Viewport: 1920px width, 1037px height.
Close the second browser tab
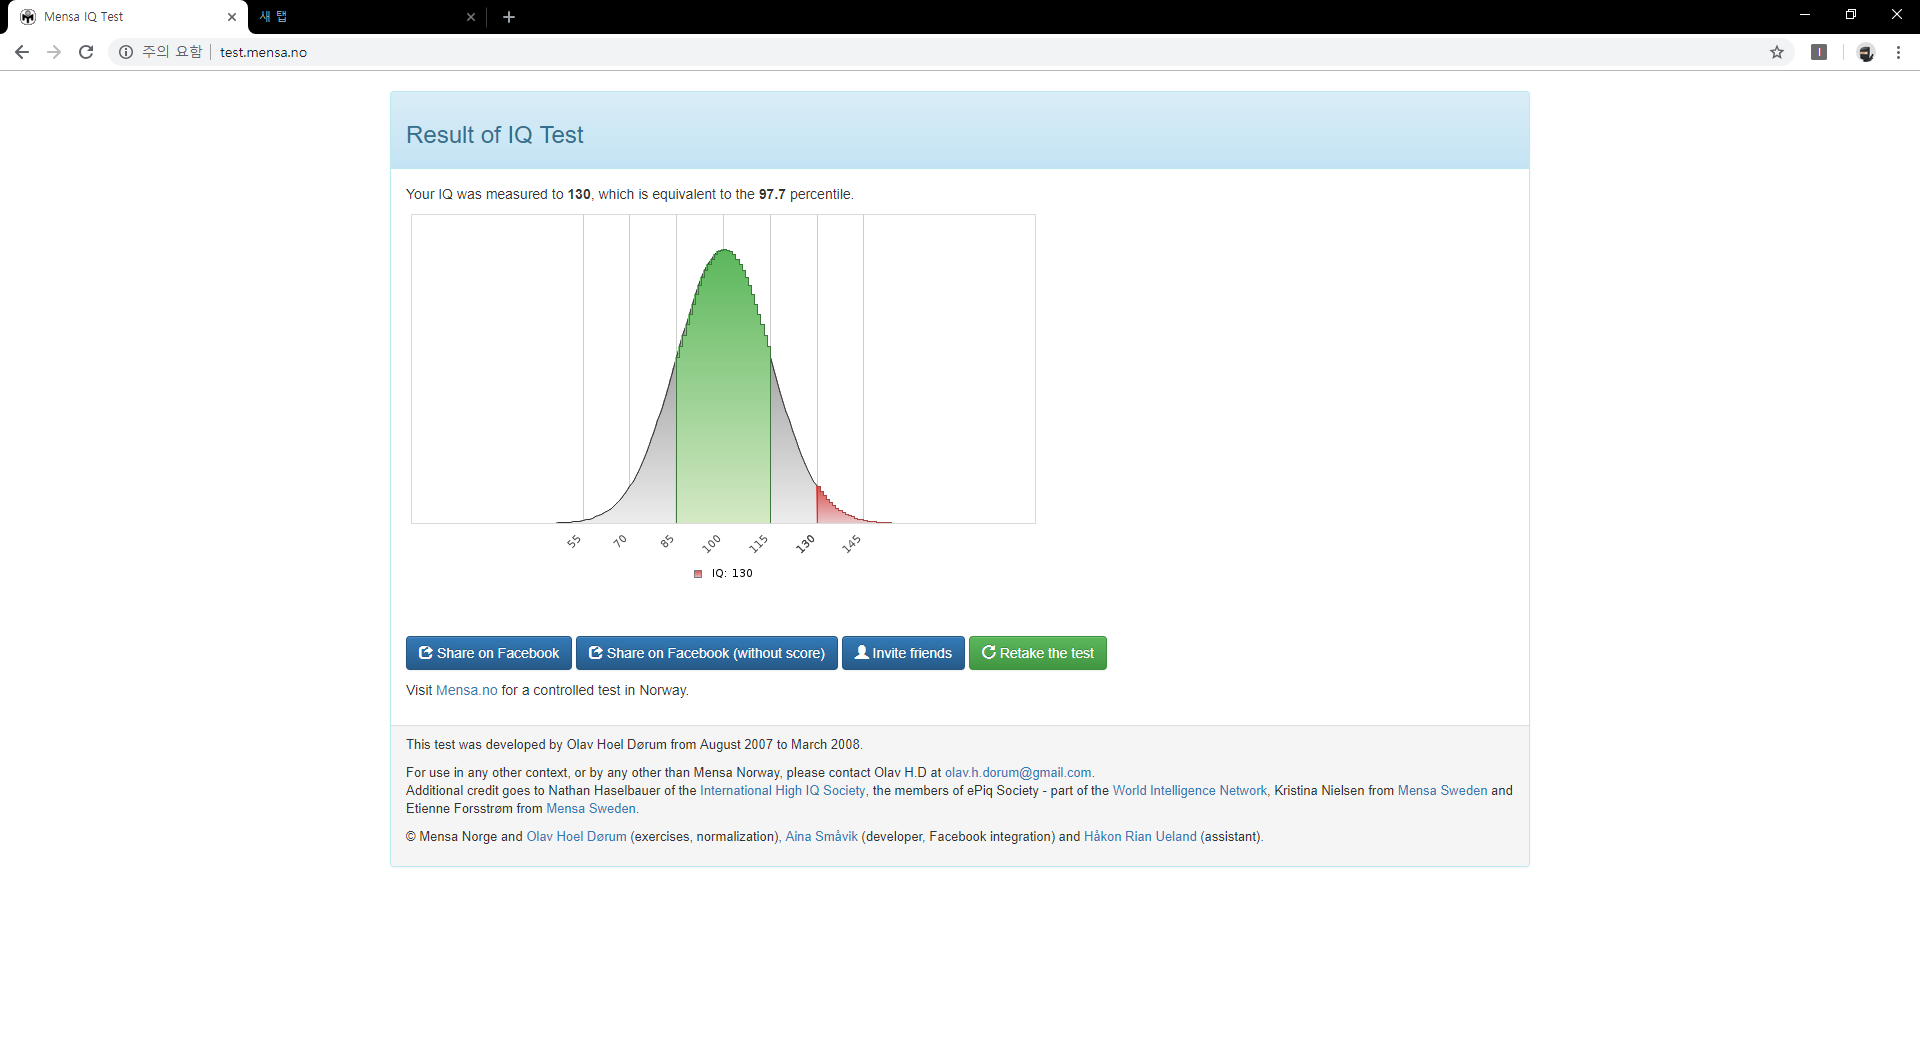point(471,17)
